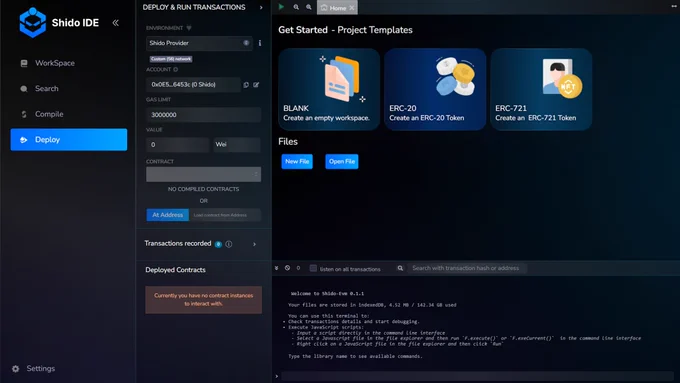The height and width of the screenshot is (383, 680).
Task: Focus the Value input field
Action: [178, 144]
